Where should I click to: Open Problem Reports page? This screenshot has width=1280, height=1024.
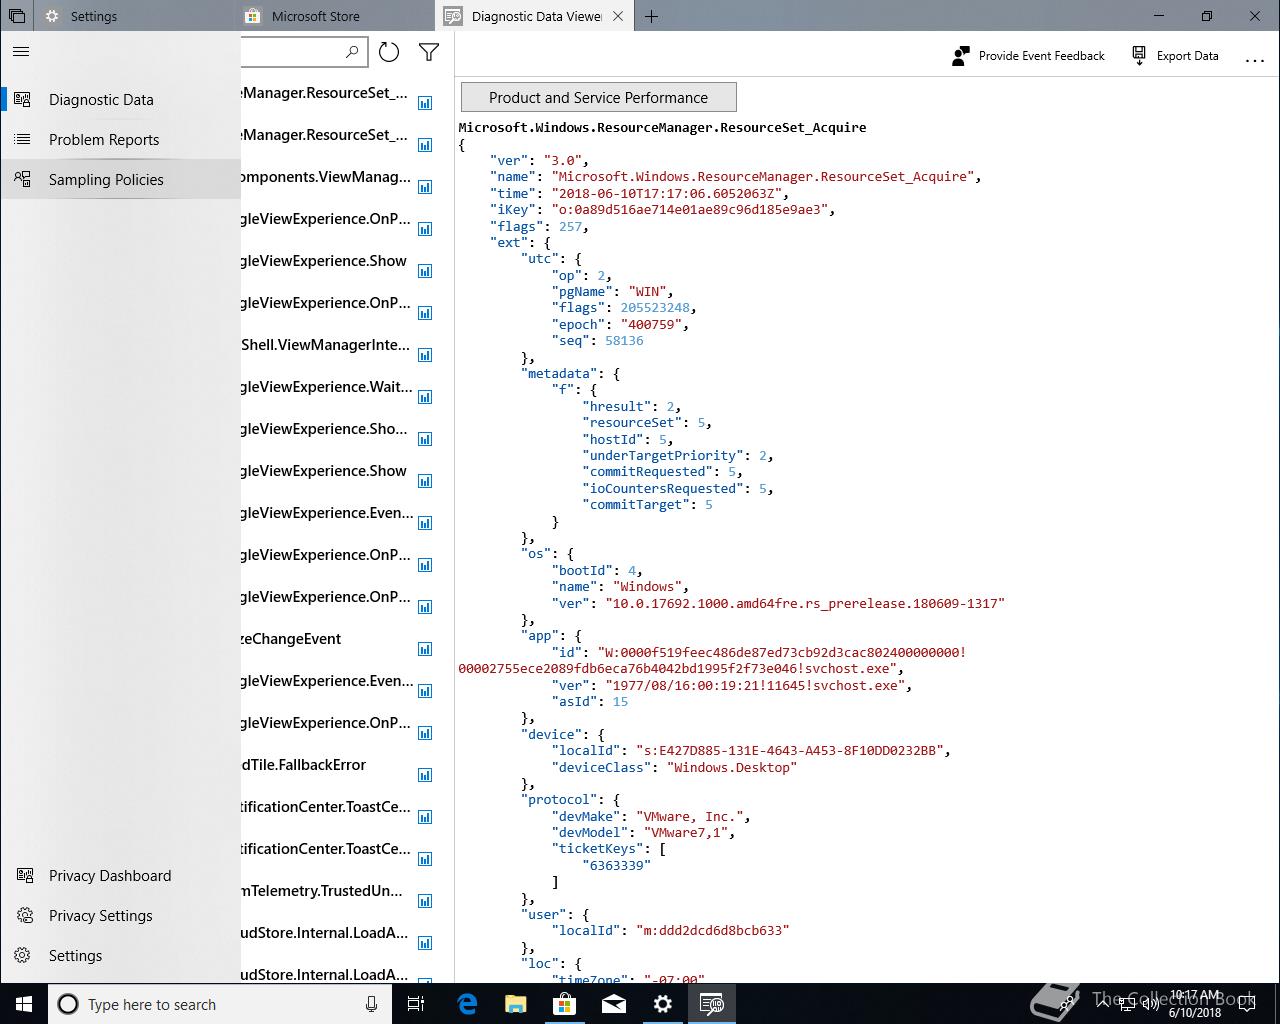(x=120, y=140)
